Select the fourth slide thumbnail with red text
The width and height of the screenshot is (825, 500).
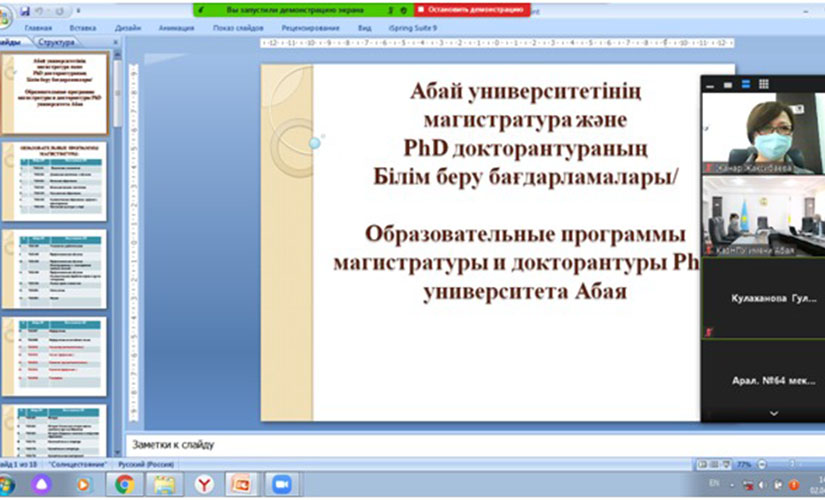point(55,356)
